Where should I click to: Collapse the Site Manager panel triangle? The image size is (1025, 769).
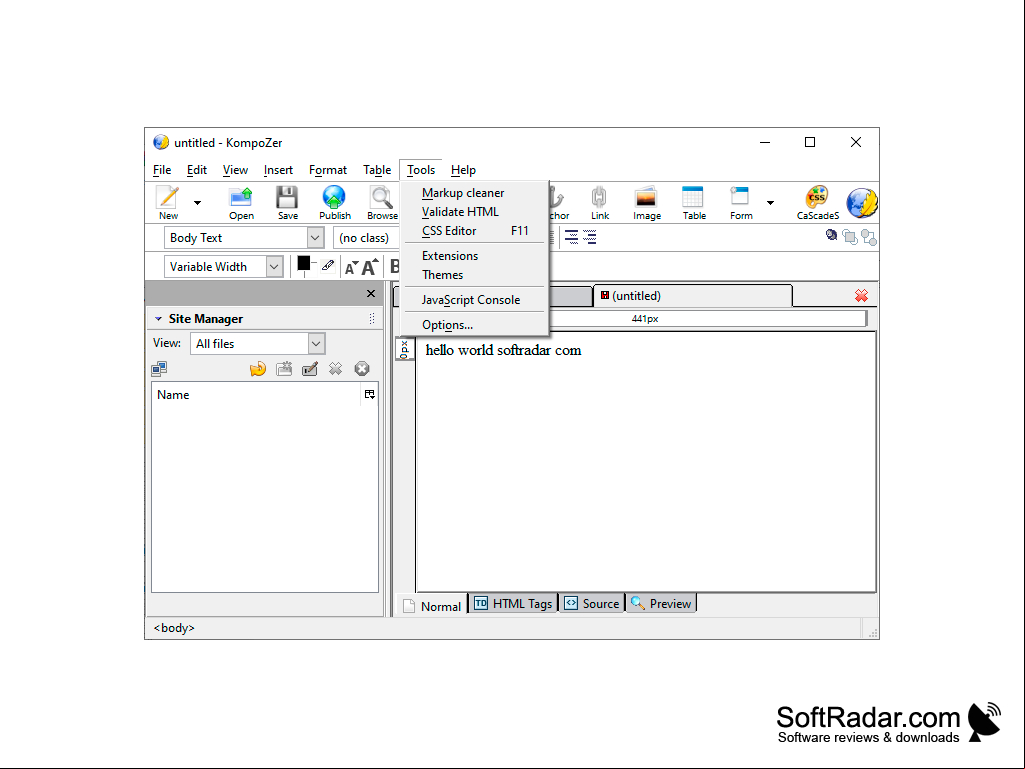tap(158, 319)
